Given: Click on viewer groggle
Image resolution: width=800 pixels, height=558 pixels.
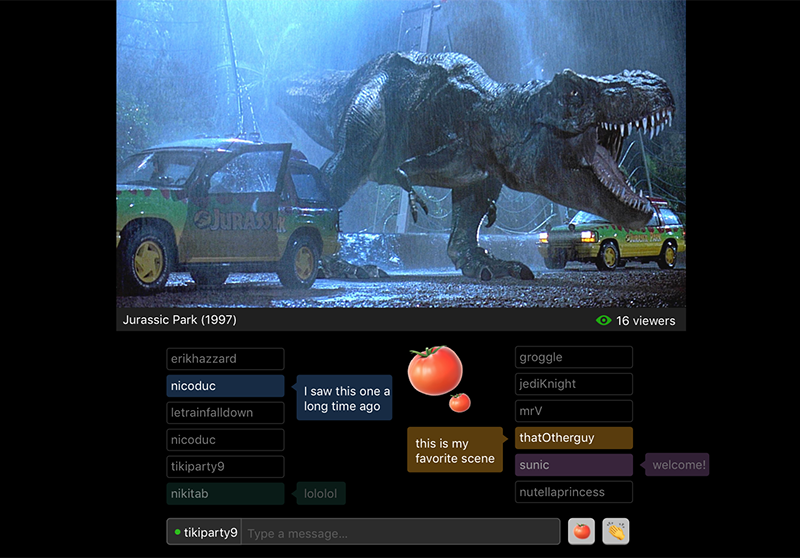Looking at the screenshot, I should 573,357.
